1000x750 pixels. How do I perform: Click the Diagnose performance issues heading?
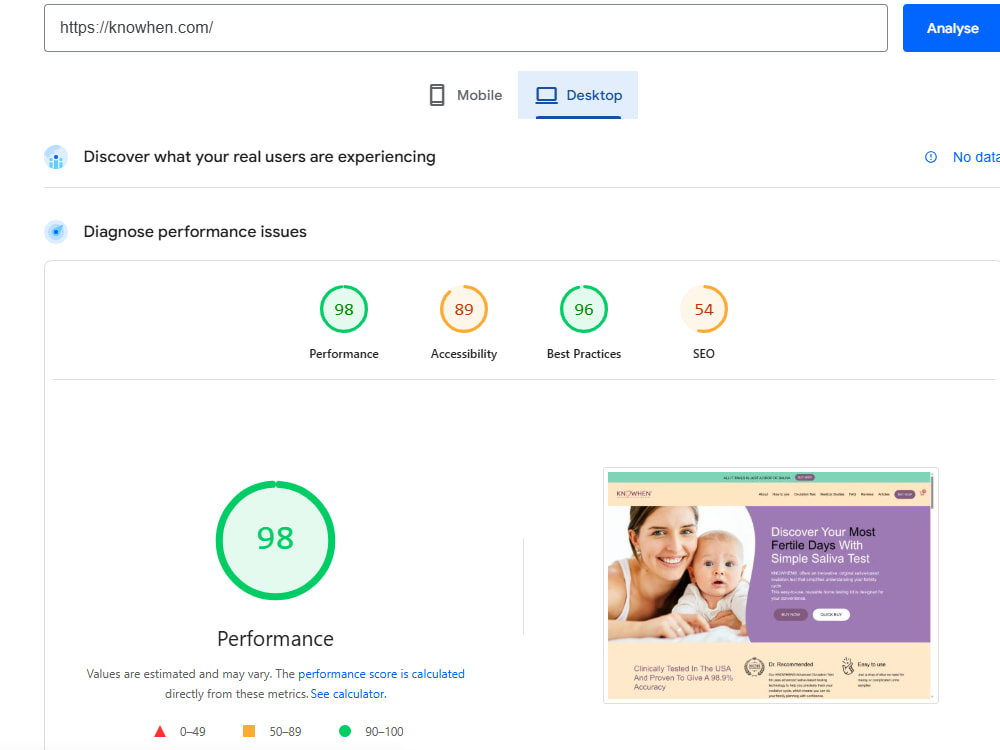(x=195, y=232)
